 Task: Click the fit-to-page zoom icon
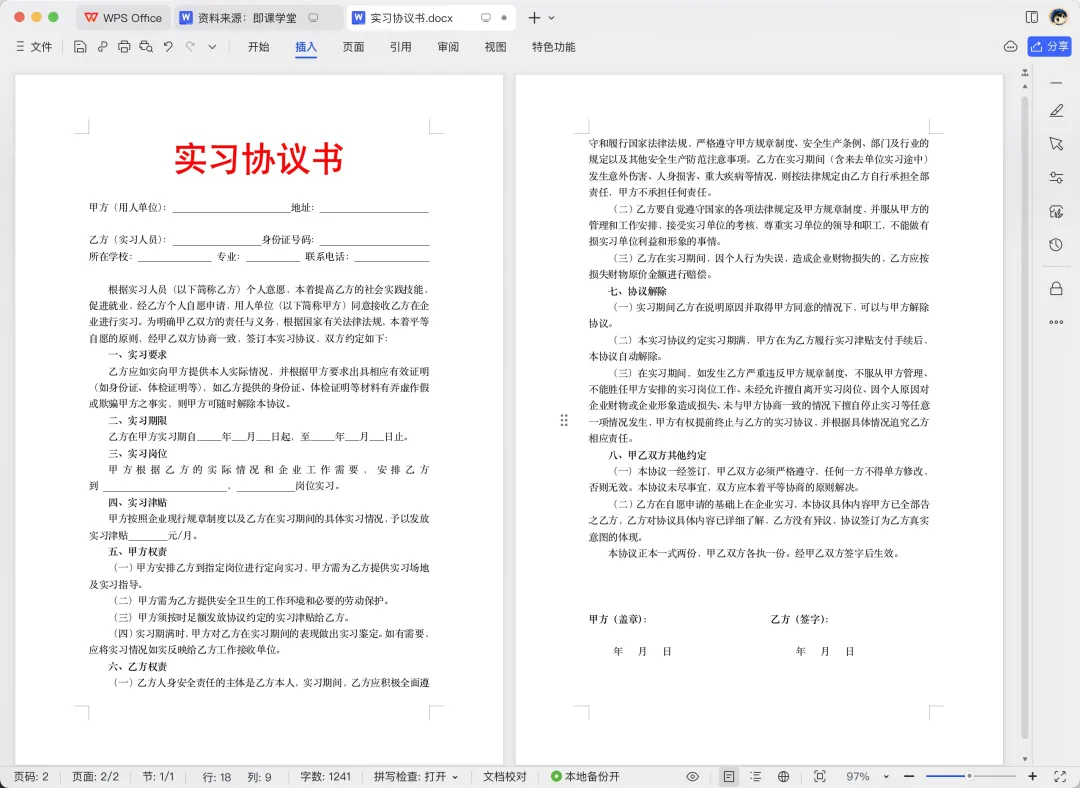(x=820, y=776)
